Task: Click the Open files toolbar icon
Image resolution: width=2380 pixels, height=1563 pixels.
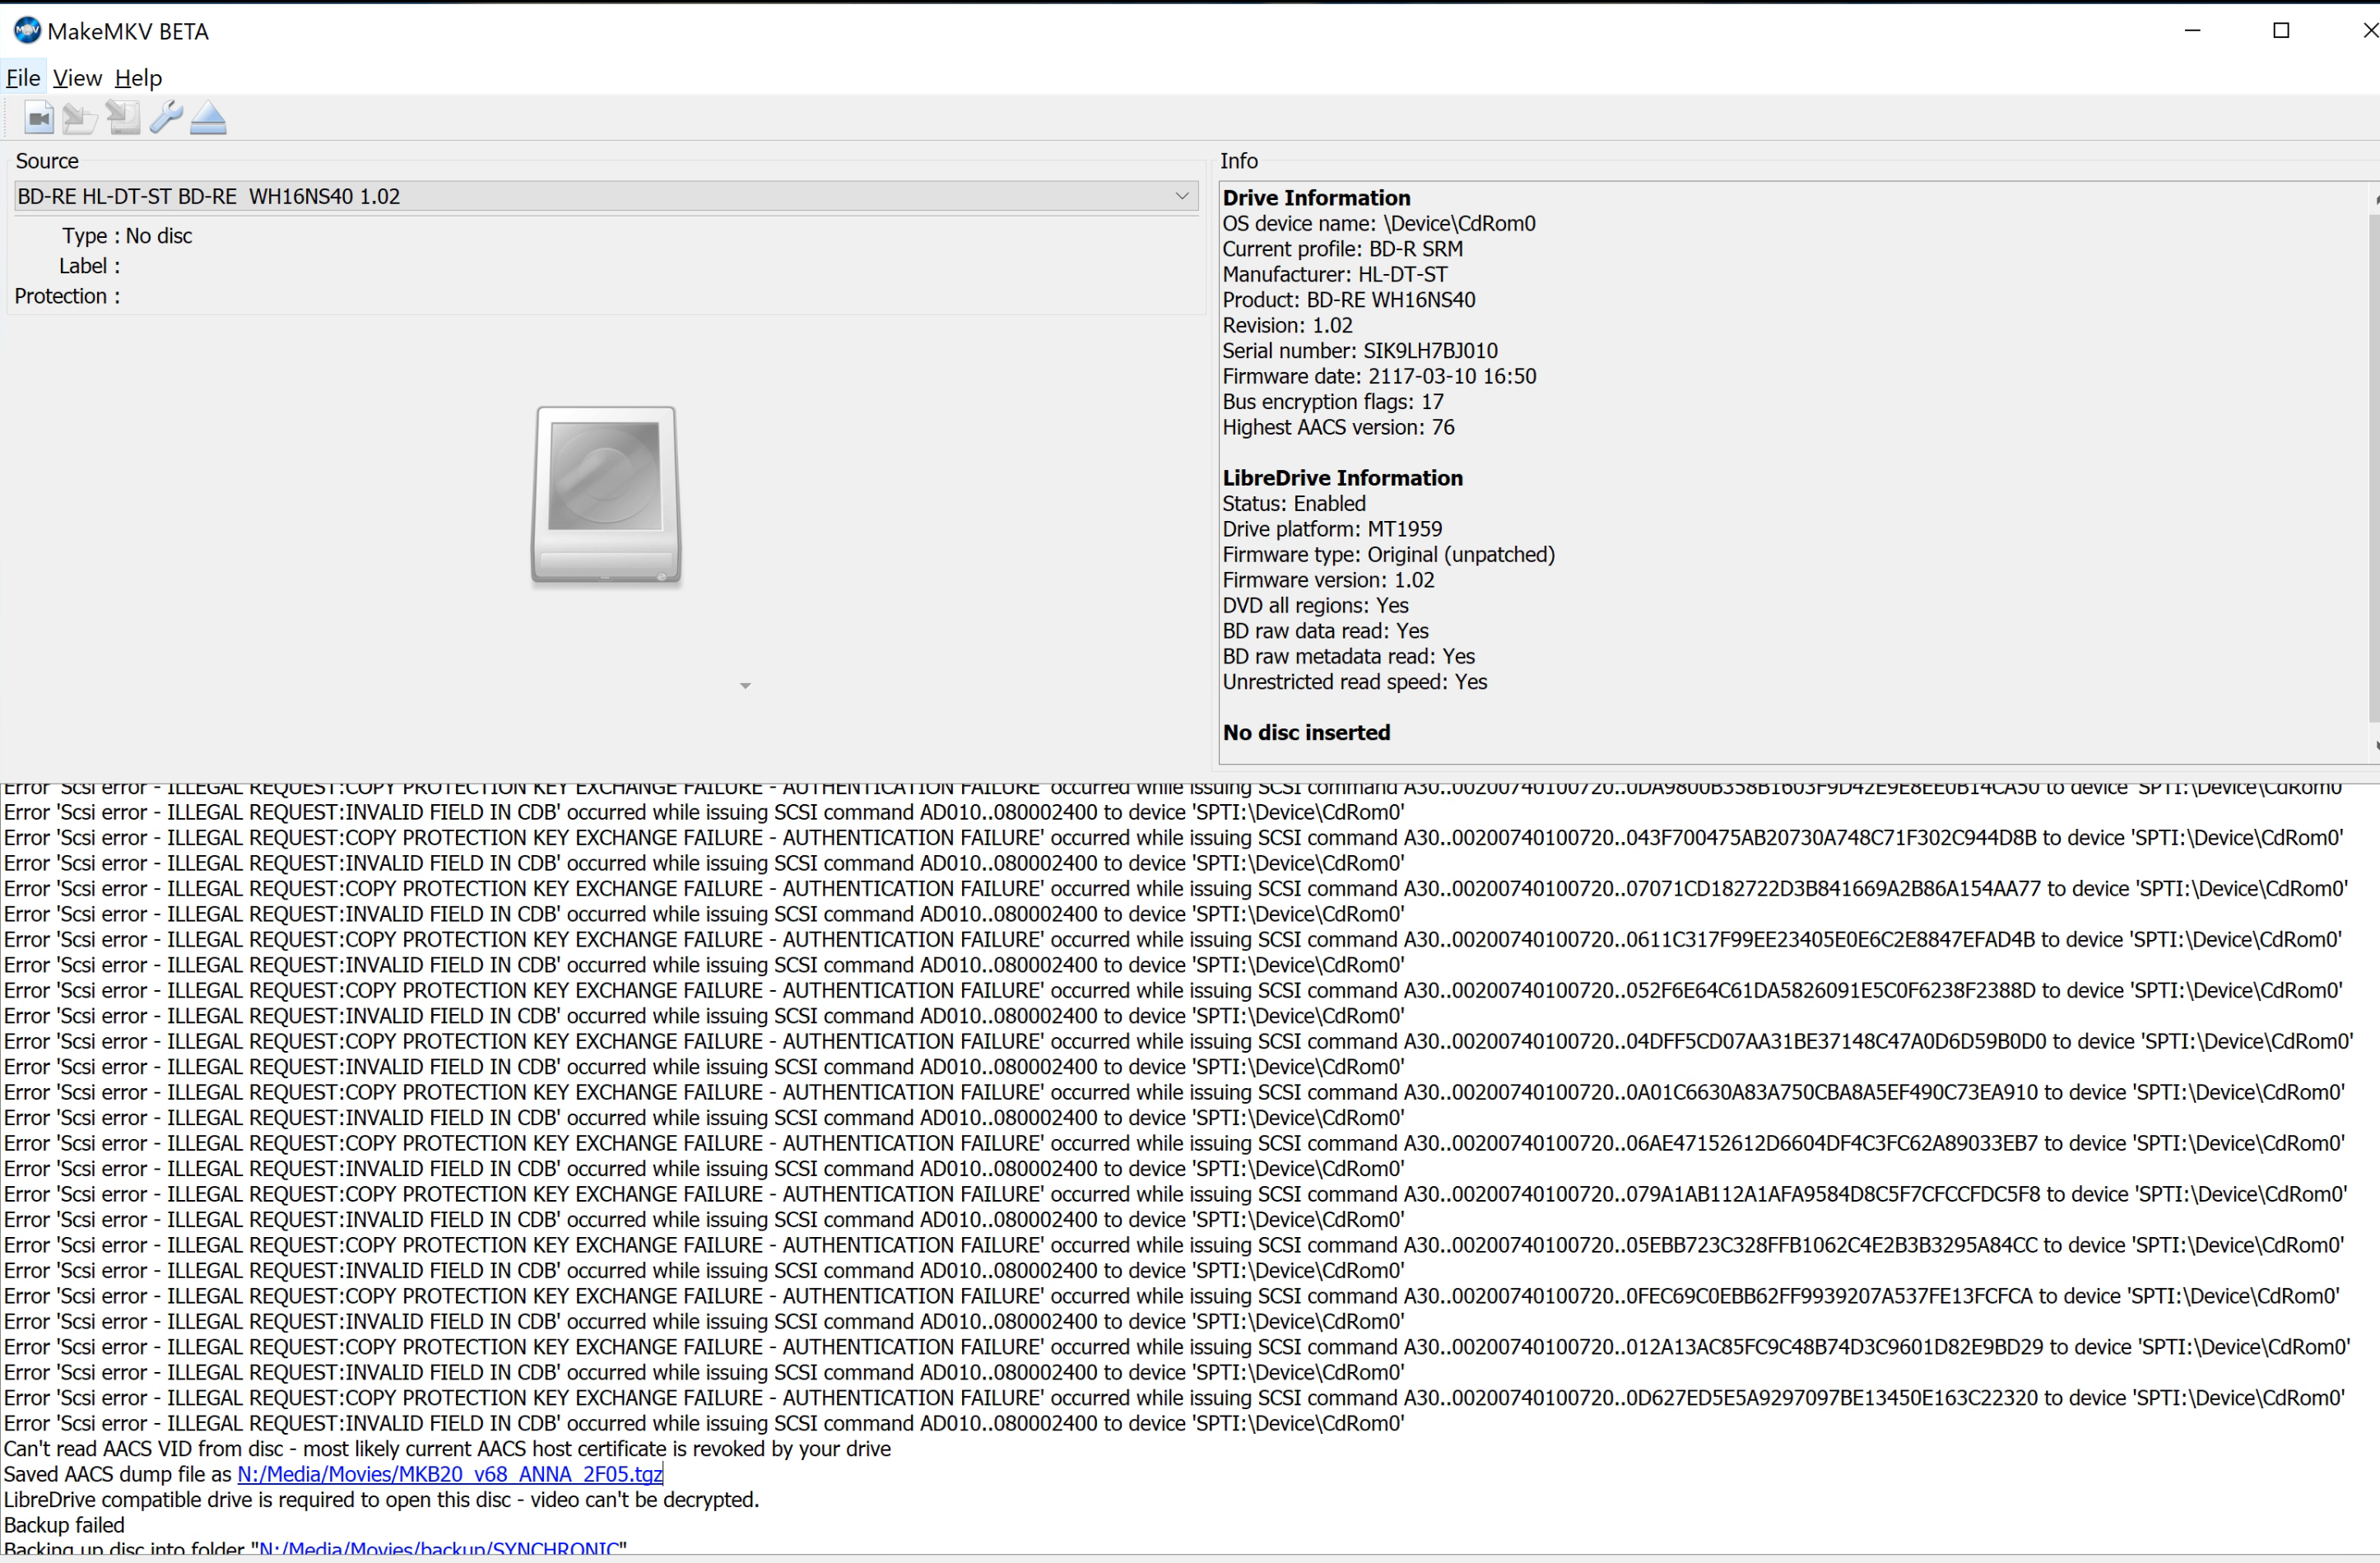Action: coord(39,118)
